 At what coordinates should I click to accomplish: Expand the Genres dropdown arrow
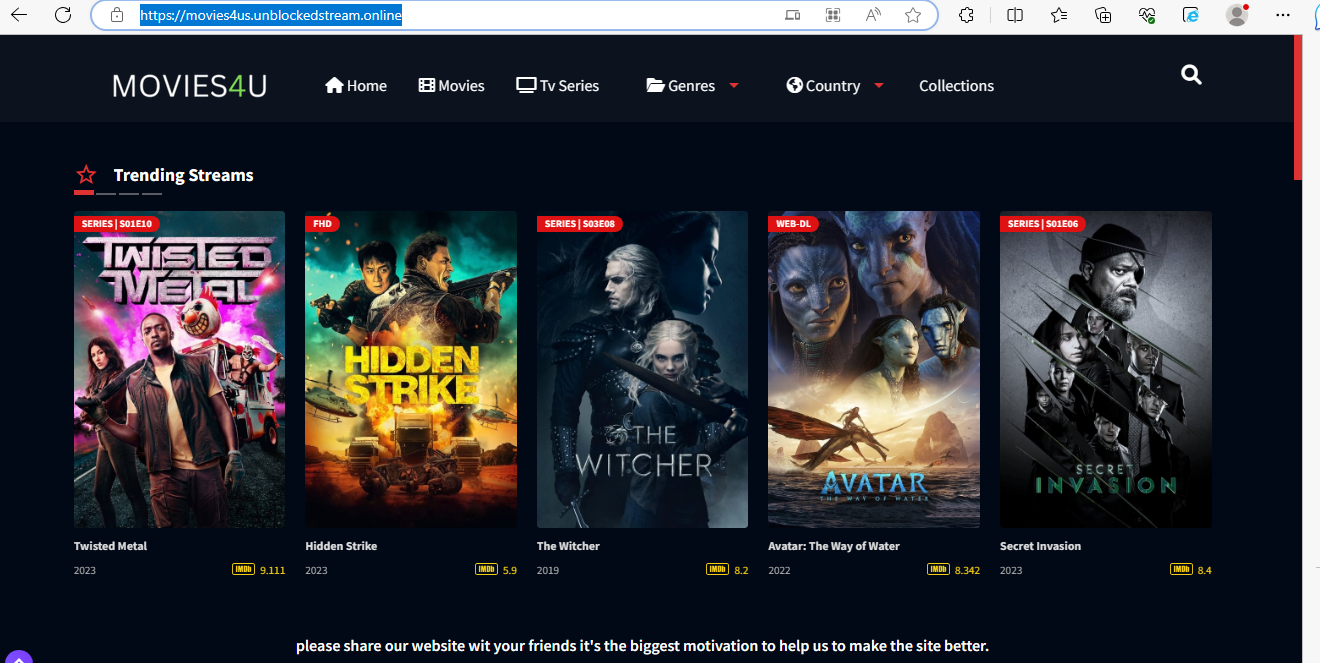(x=734, y=86)
